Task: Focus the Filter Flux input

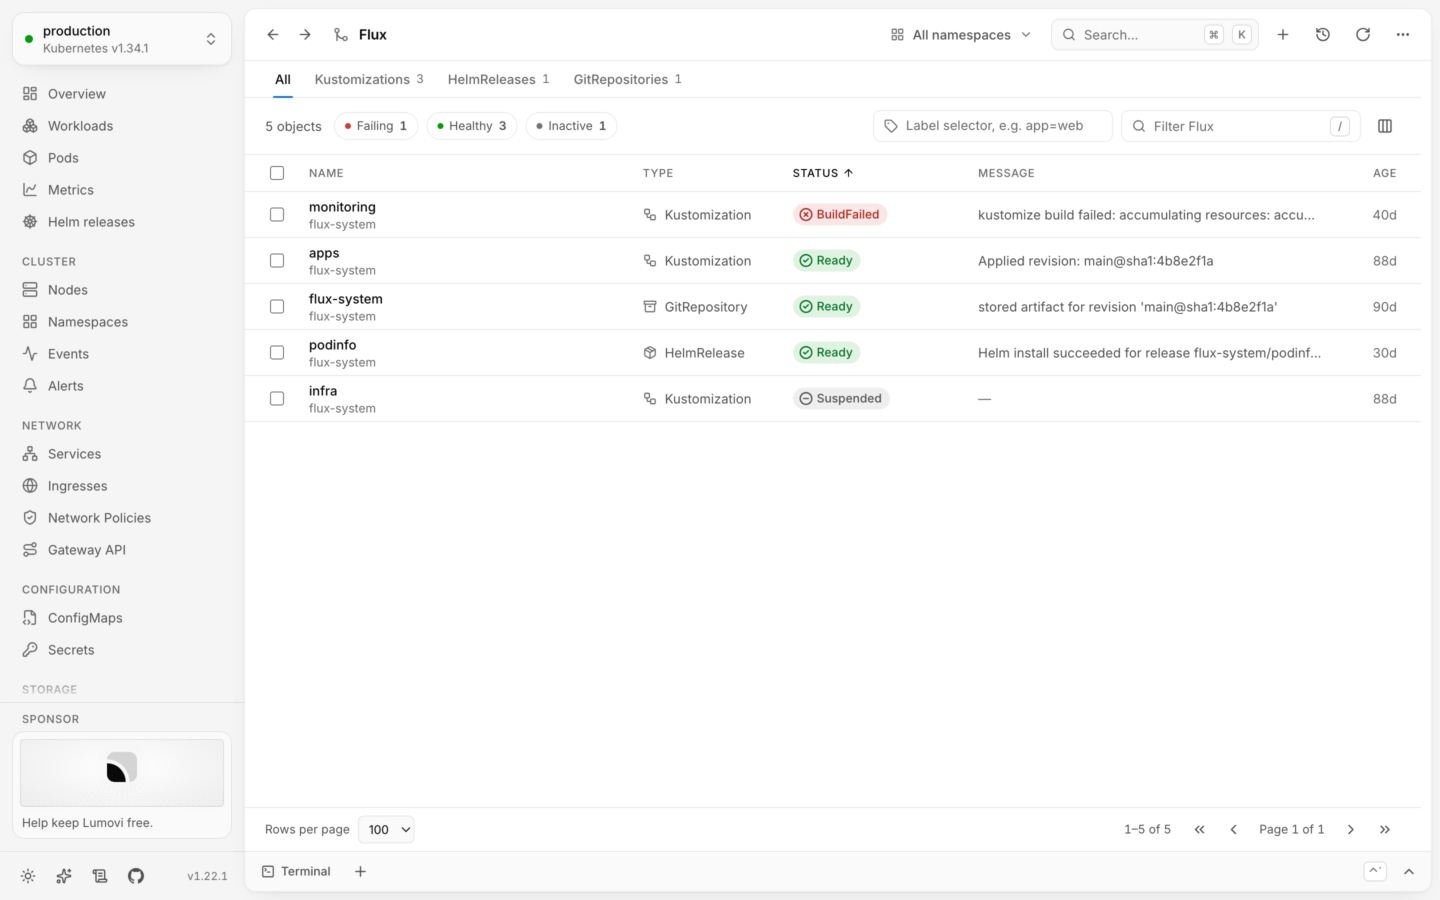Action: point(1241,126)
